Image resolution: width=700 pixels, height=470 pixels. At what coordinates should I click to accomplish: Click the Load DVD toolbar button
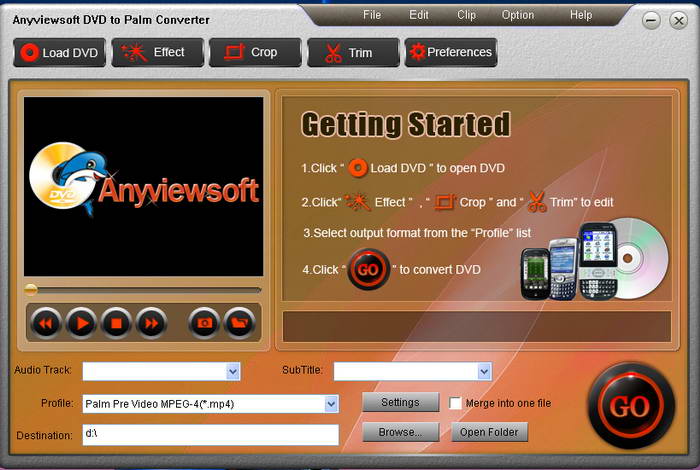click(59, 53)
